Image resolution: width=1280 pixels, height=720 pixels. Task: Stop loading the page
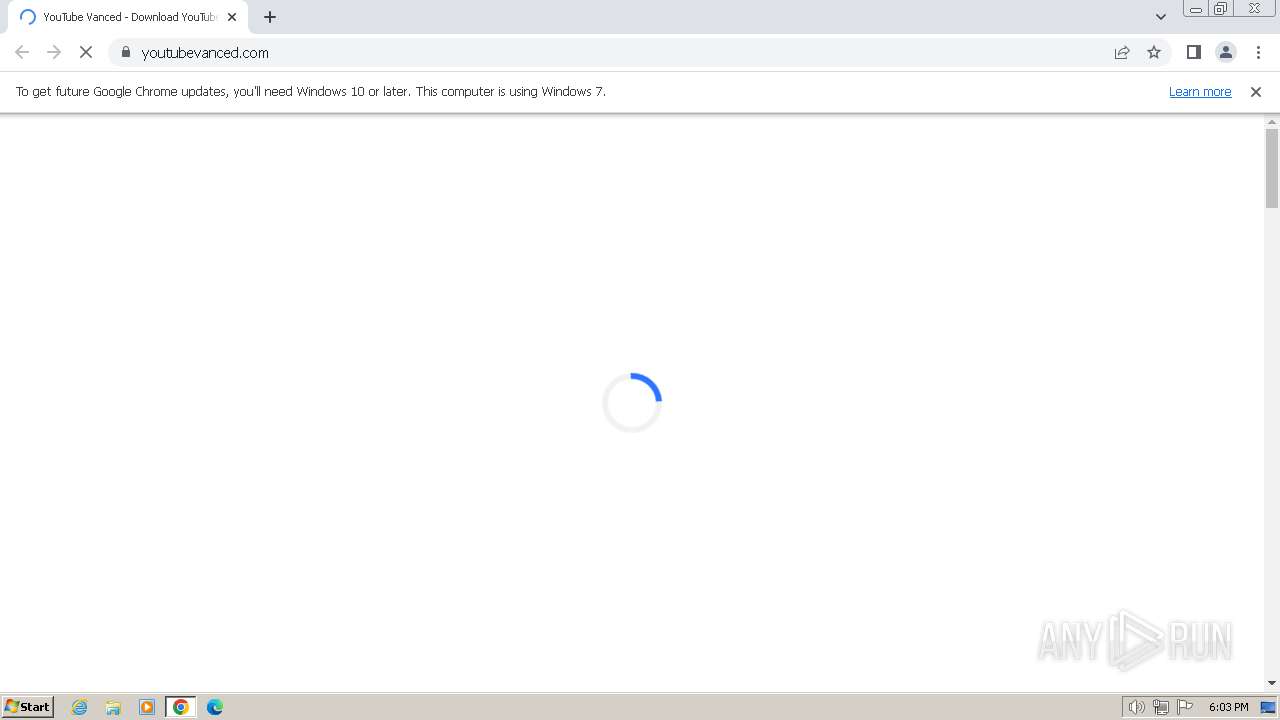tap(86, 52)
